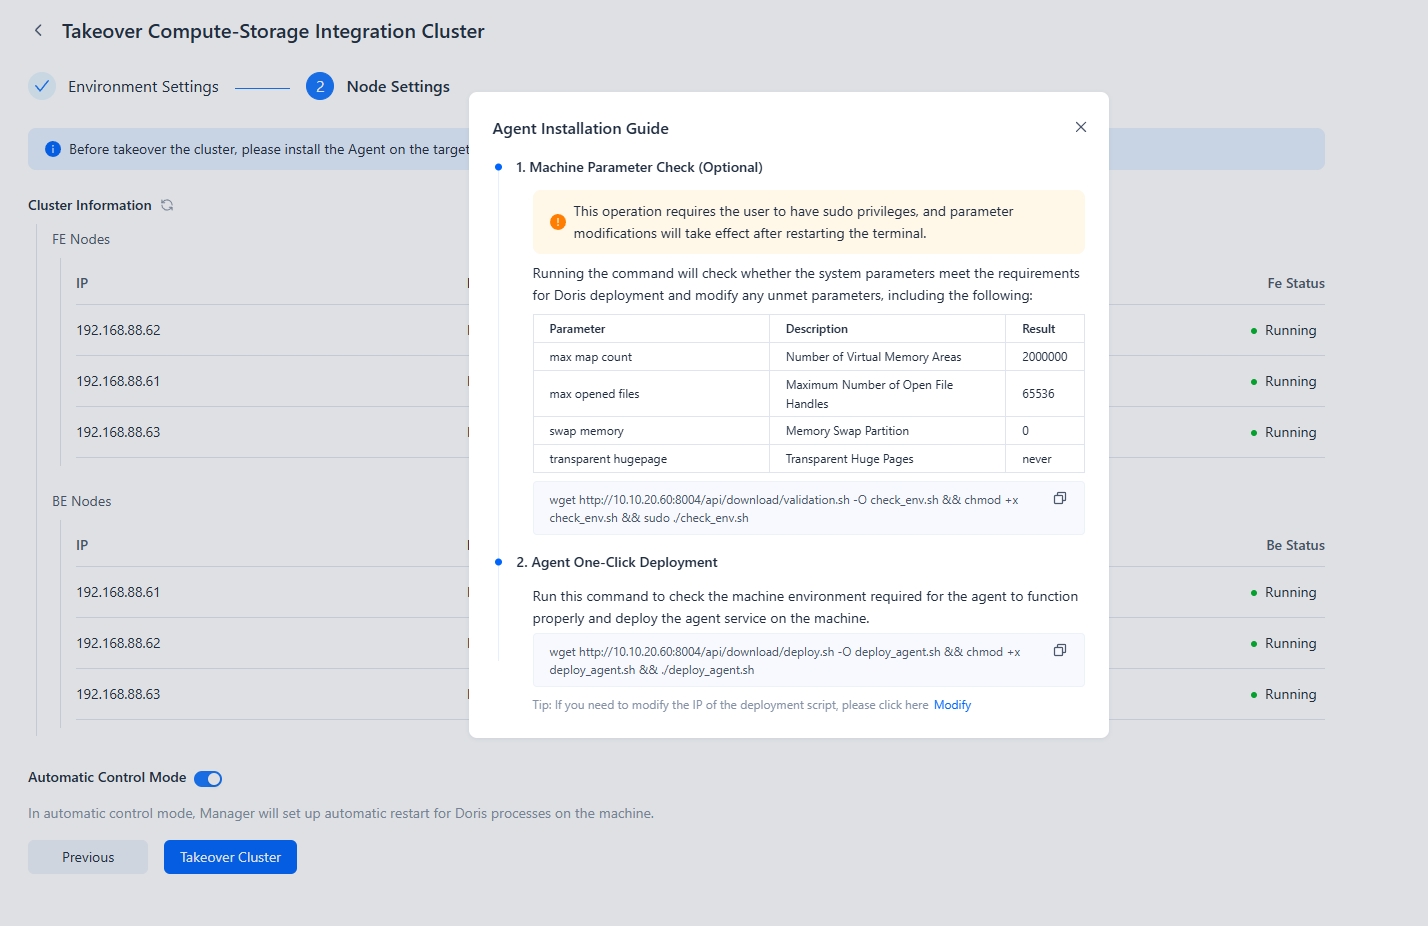Click the Node Settings step number icon
Screen dimensions: 1428x926
point(320,86)
